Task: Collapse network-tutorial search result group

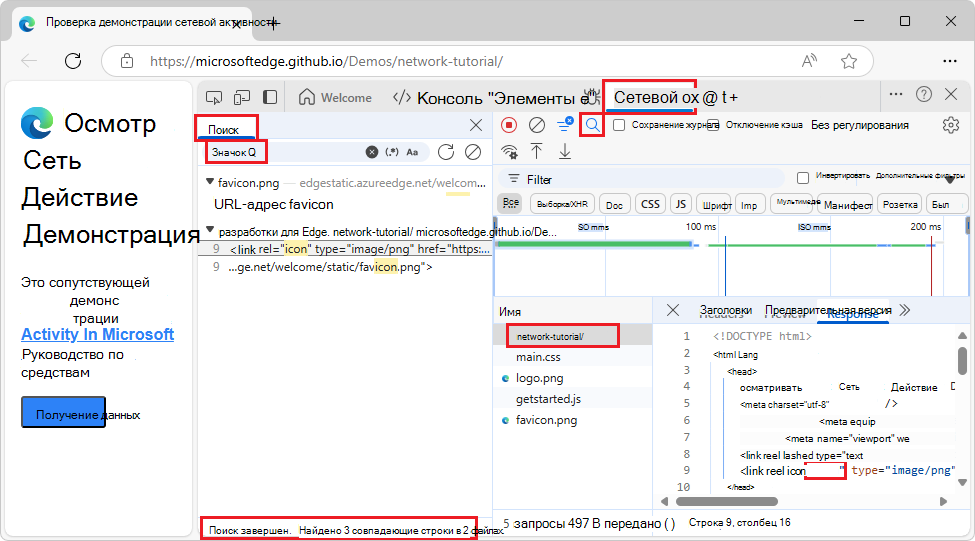Action: [210, 229]
